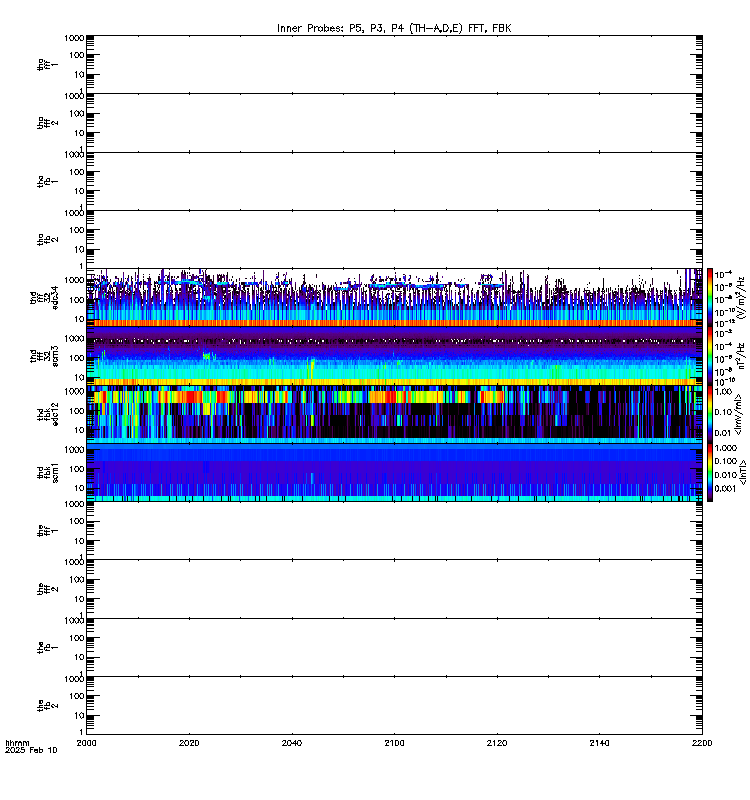Click the 2020 time axis label

click(x=189, y=743)
